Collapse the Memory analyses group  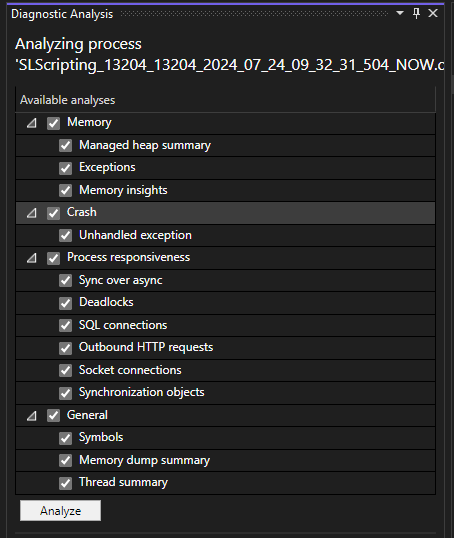tap(32, 123)
